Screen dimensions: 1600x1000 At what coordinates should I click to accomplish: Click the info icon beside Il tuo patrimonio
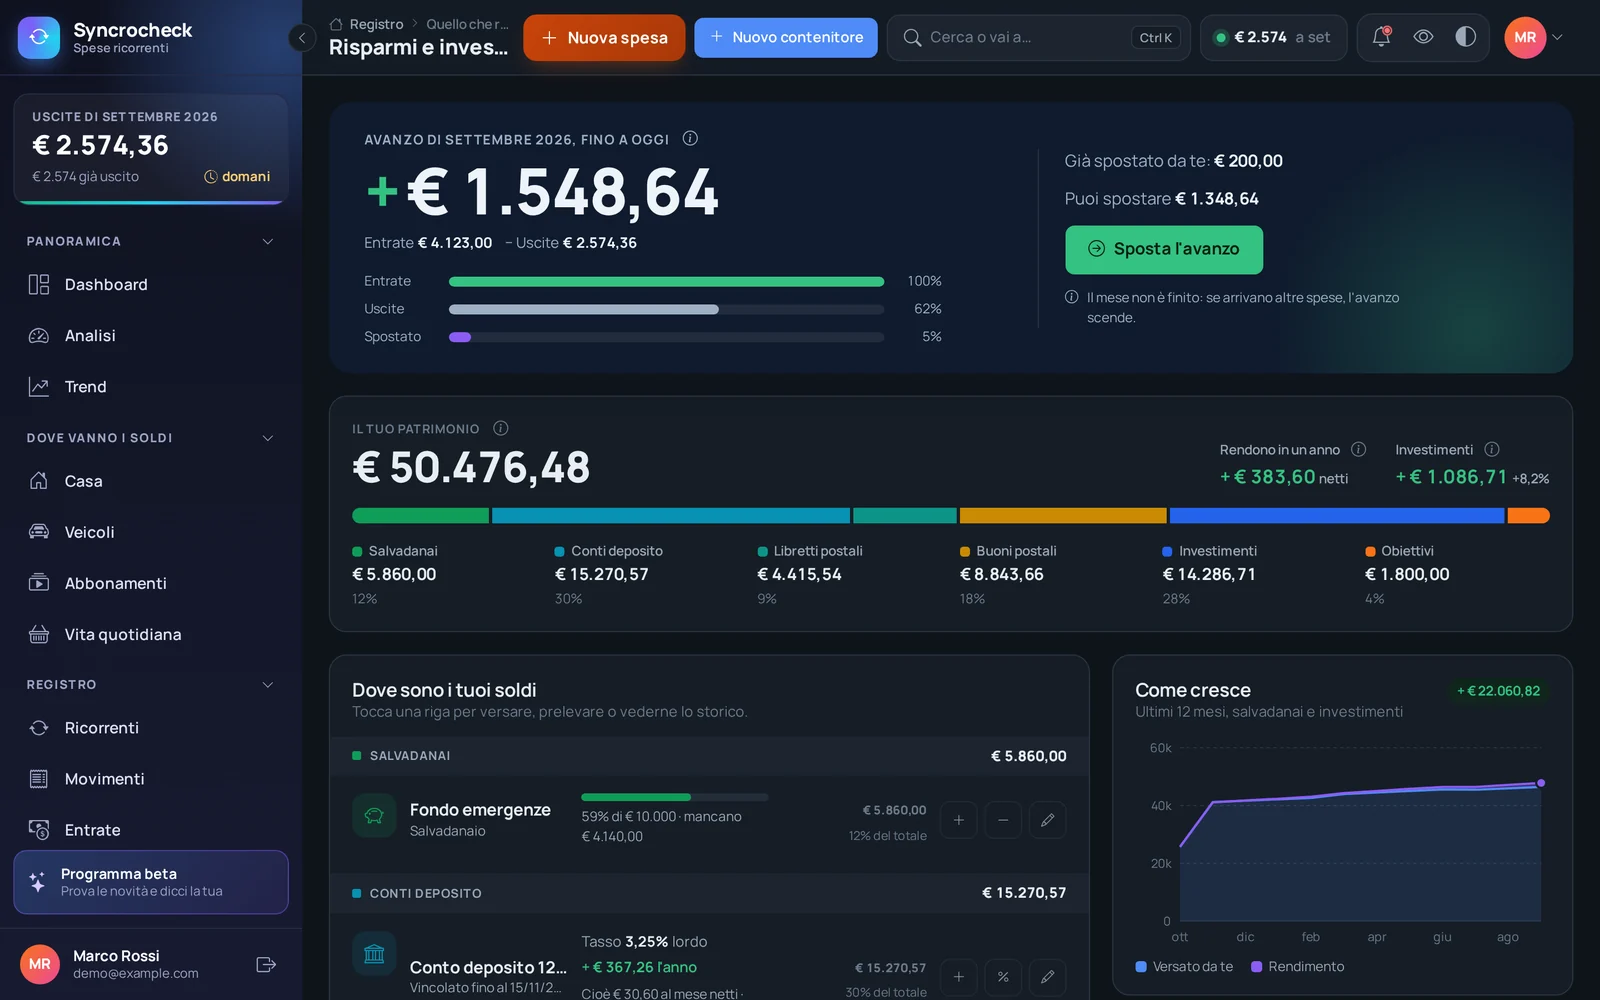(x=501, y=428)
